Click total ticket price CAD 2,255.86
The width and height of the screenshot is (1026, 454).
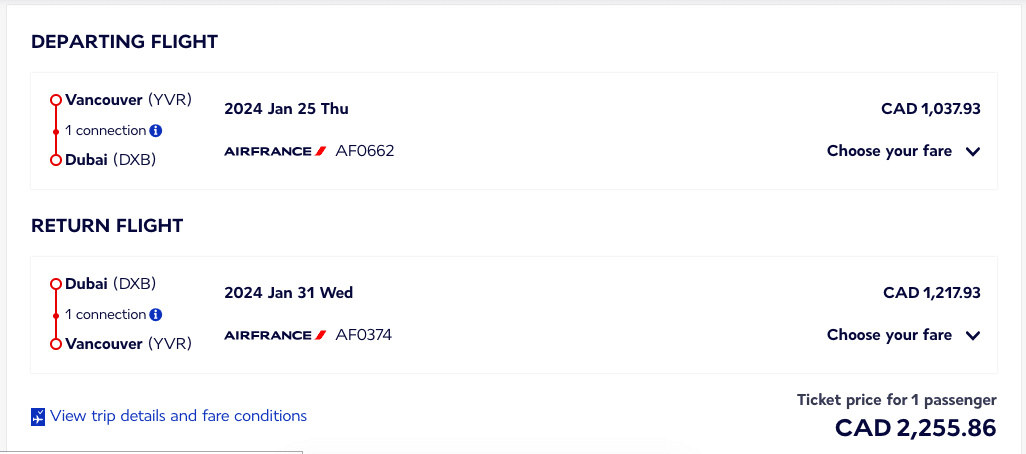(915, 427)
